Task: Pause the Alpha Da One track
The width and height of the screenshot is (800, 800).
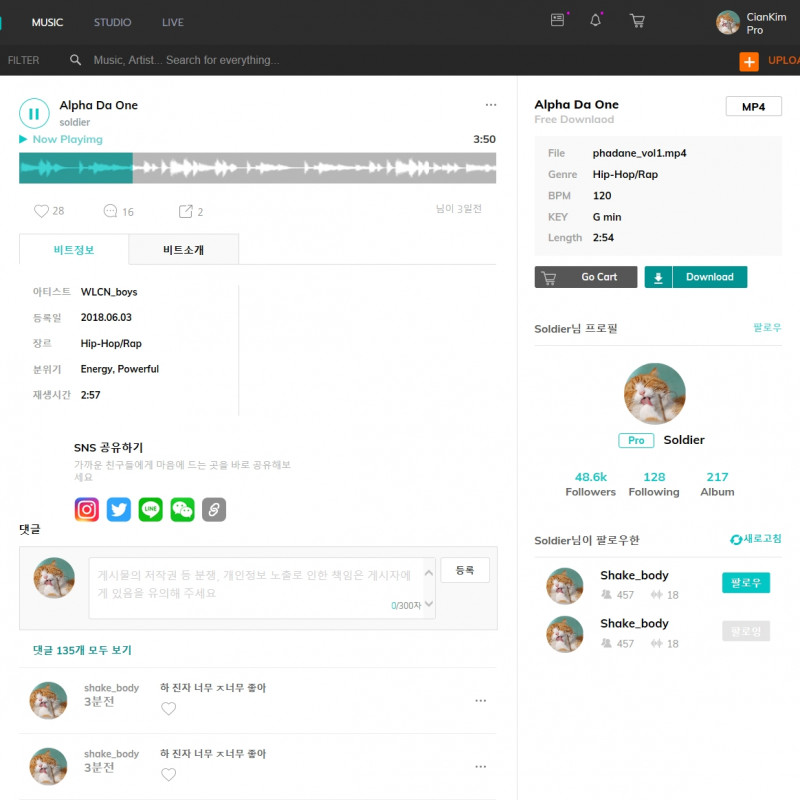Action: click(x=34, y=113)
